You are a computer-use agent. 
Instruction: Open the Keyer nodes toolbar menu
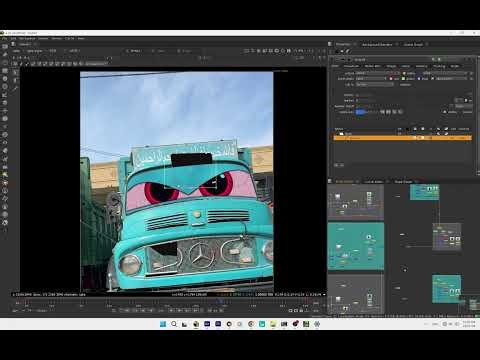pyautogui.click(x=5, y=95)
